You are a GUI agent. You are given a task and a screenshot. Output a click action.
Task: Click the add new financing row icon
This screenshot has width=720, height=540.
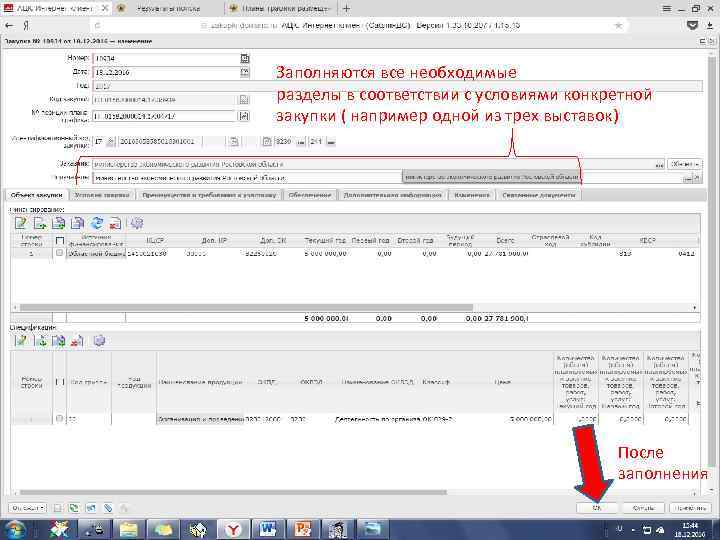coord(40,223)
